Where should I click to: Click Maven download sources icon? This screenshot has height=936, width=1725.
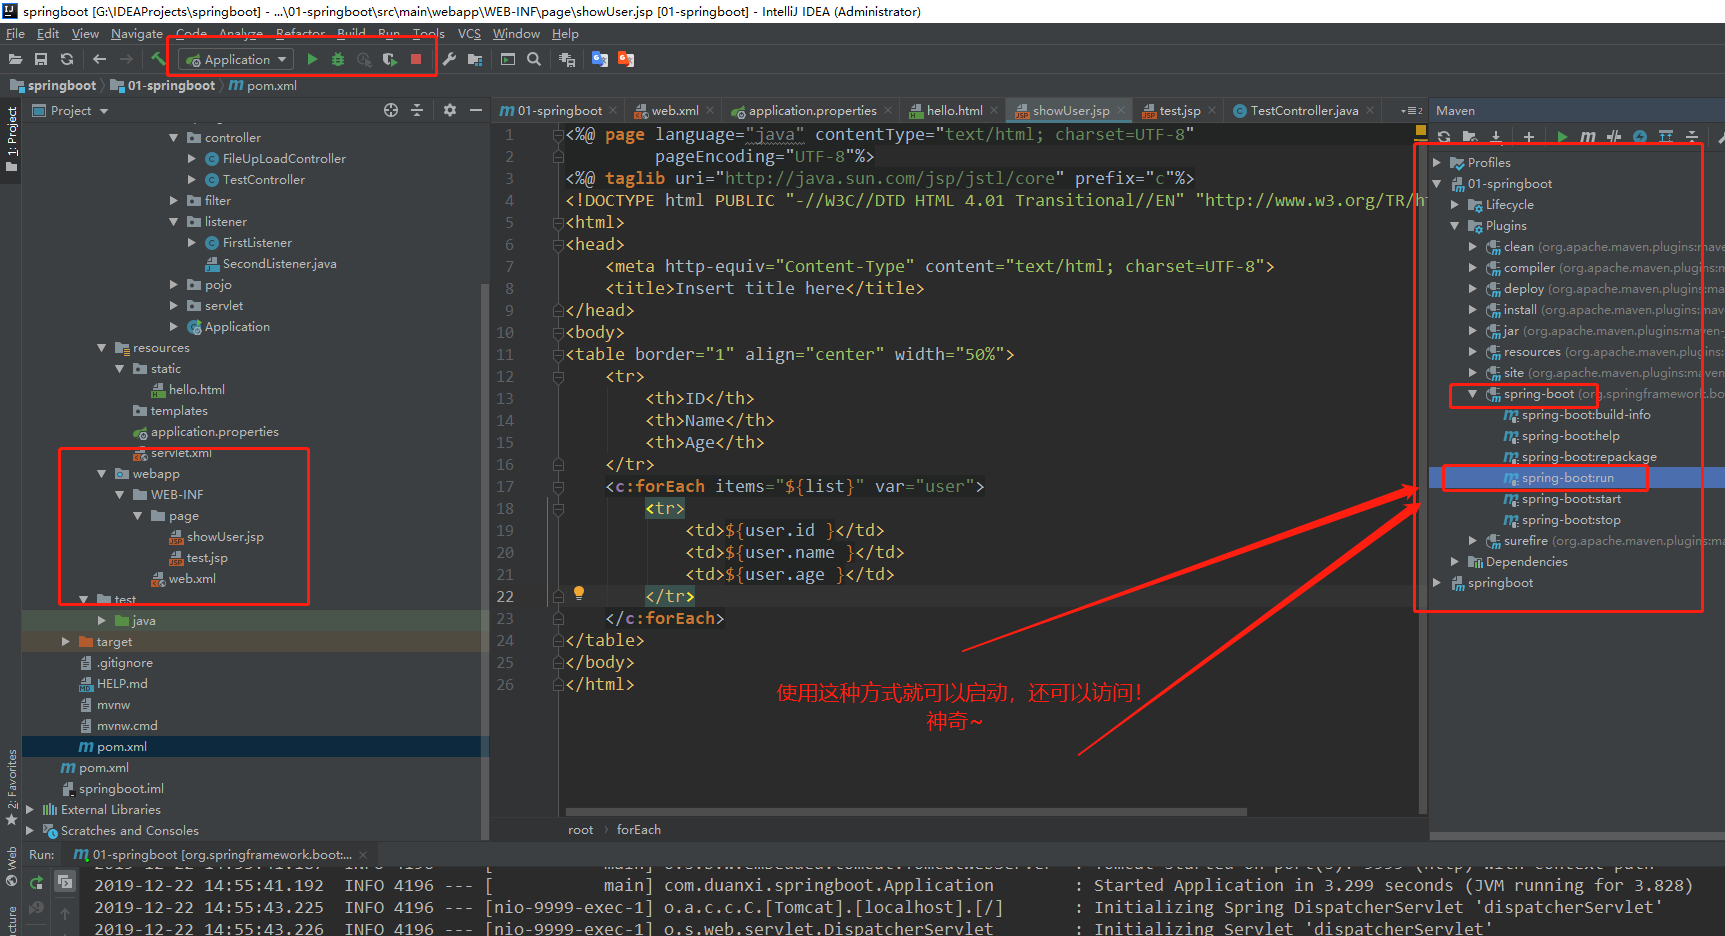[1496, 137]
